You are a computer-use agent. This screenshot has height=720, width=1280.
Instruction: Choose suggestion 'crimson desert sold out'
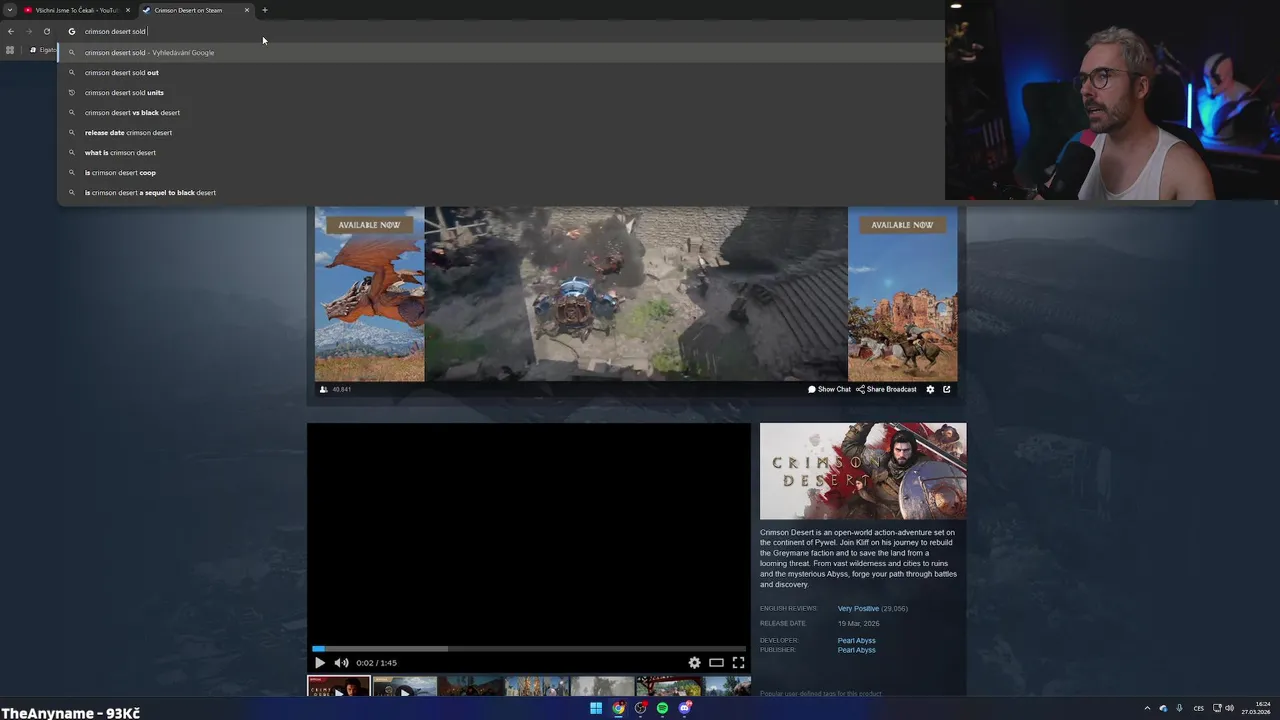(x=500, y=72)
